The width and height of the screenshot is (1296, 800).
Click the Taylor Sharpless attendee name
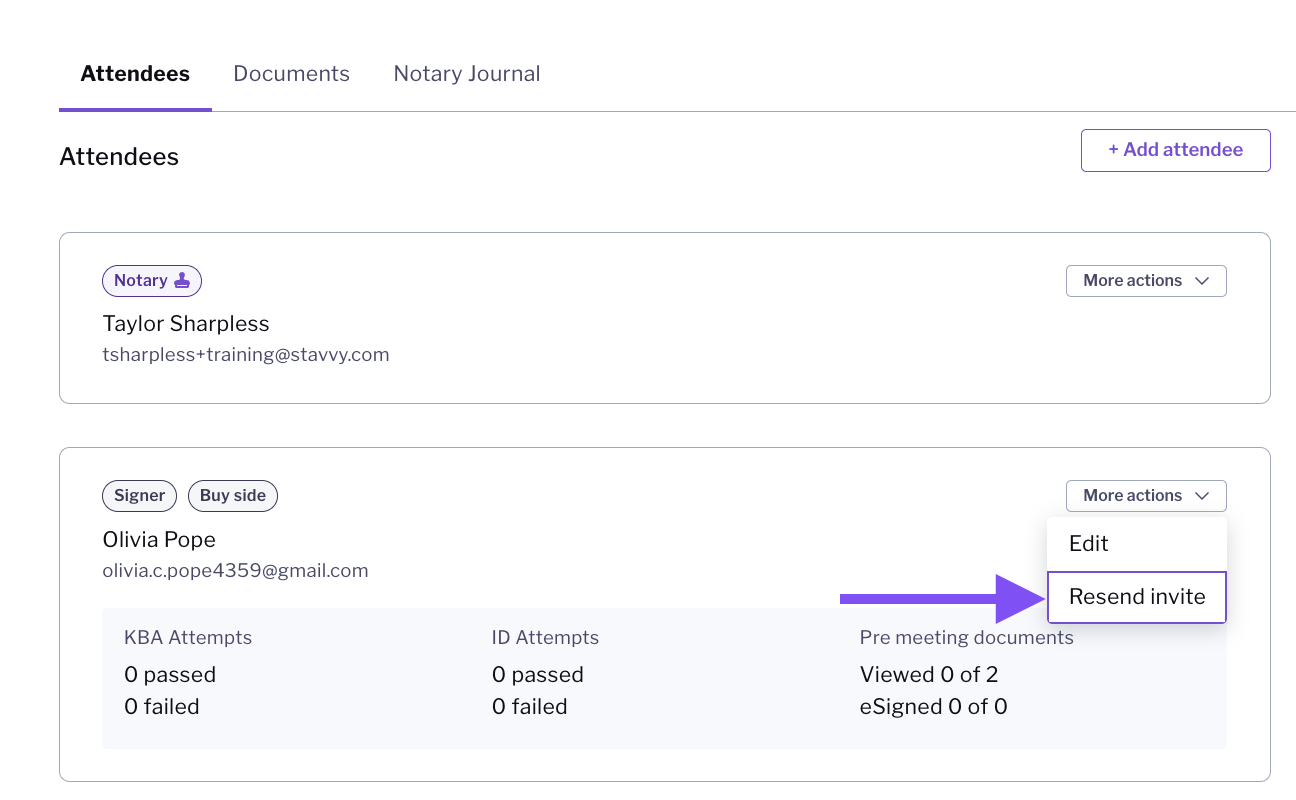(186, 324)
